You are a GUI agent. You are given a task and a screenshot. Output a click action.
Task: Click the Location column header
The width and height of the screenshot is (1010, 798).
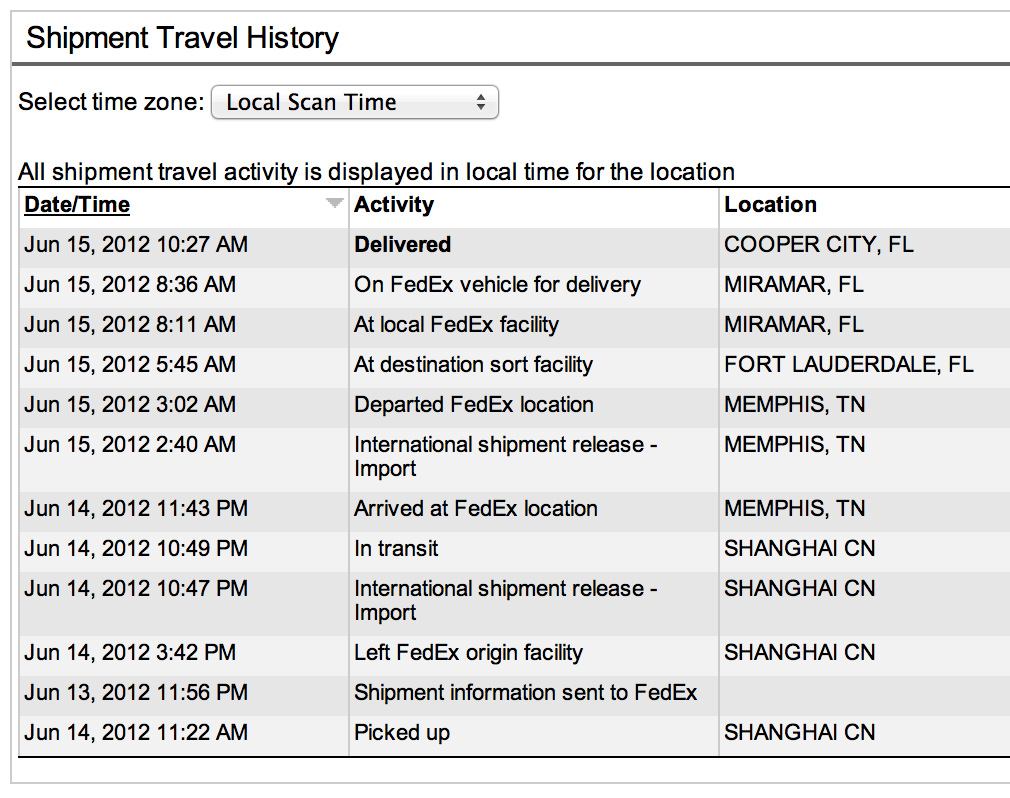(770, 205)
